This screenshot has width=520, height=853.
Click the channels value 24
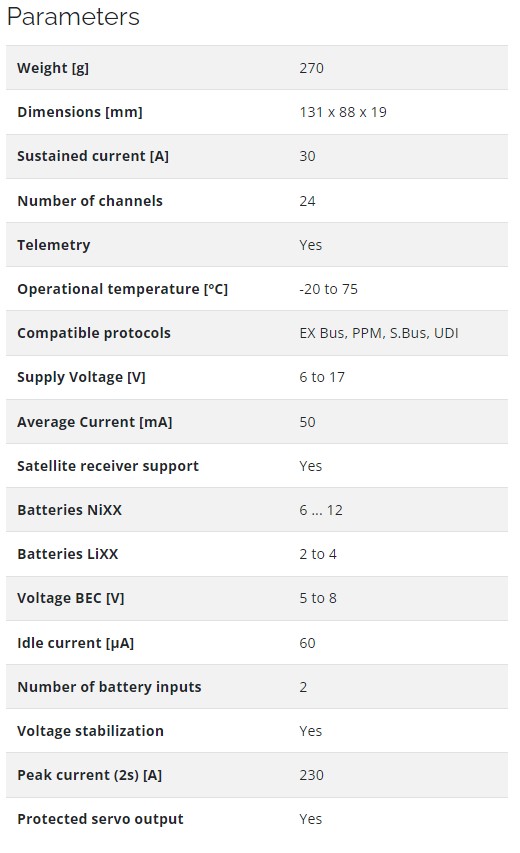[307, 201]
